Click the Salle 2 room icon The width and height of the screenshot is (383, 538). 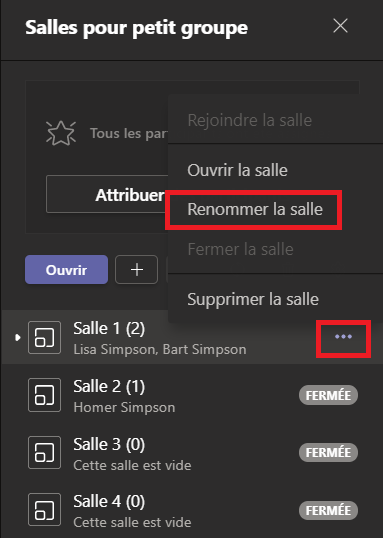point(45,395)
